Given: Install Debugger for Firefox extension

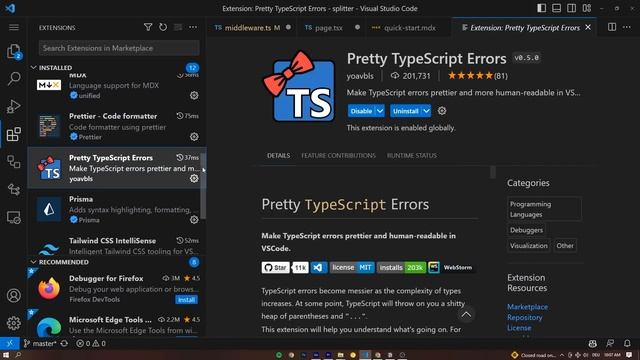Looking at the screenshot, I should click(187, 300).
